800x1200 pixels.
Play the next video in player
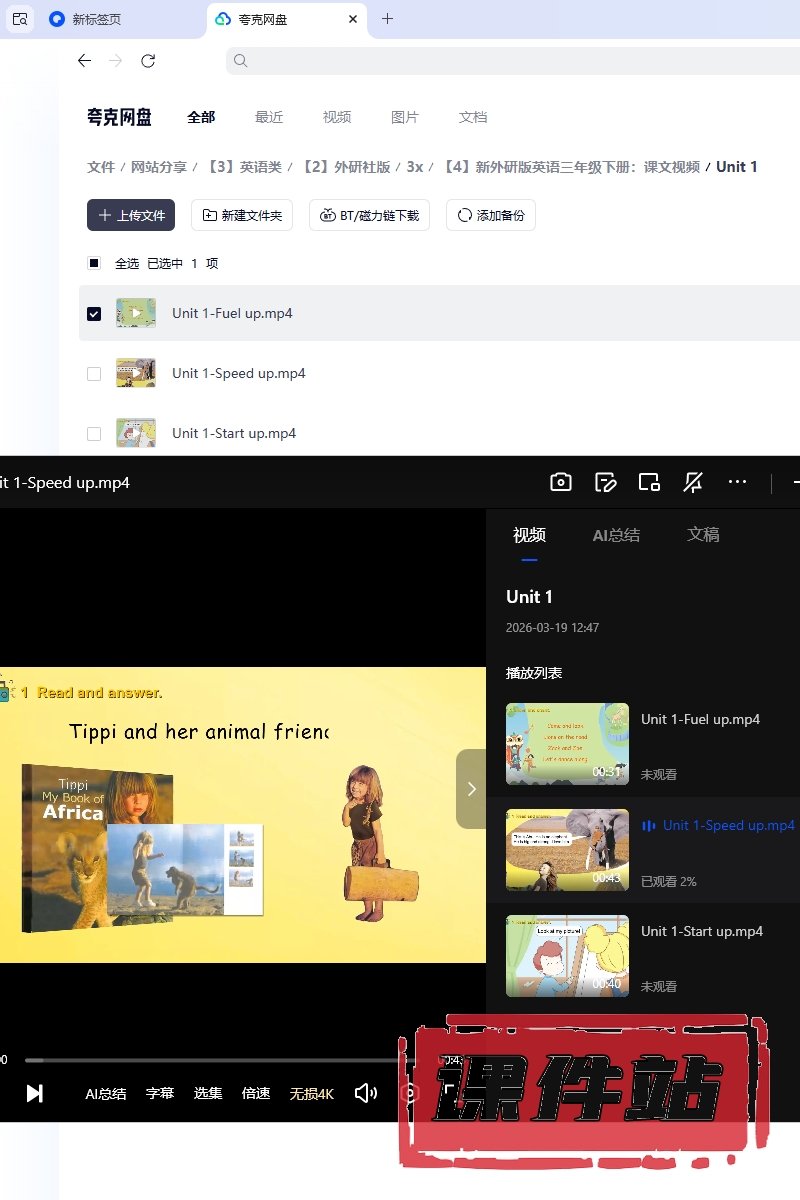tap(34, 1093)
